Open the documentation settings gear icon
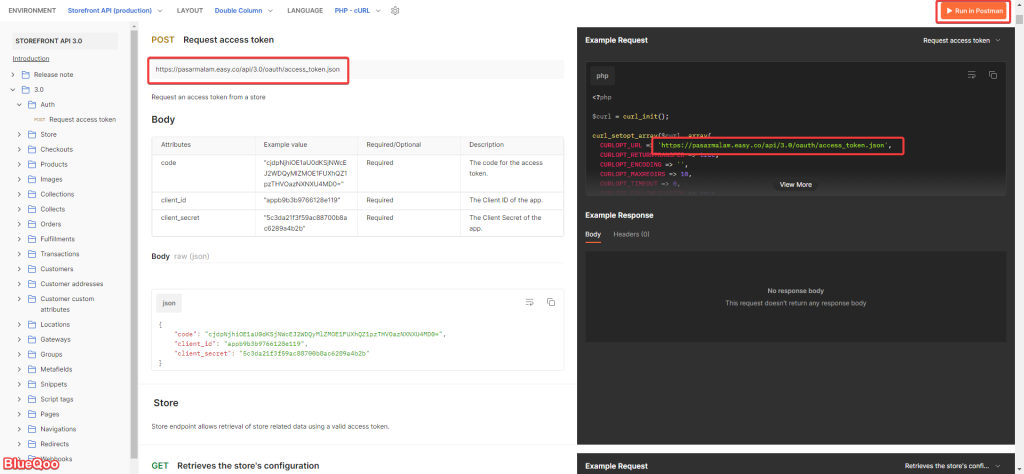1024x474 pixels. click(x=395, y=11)
